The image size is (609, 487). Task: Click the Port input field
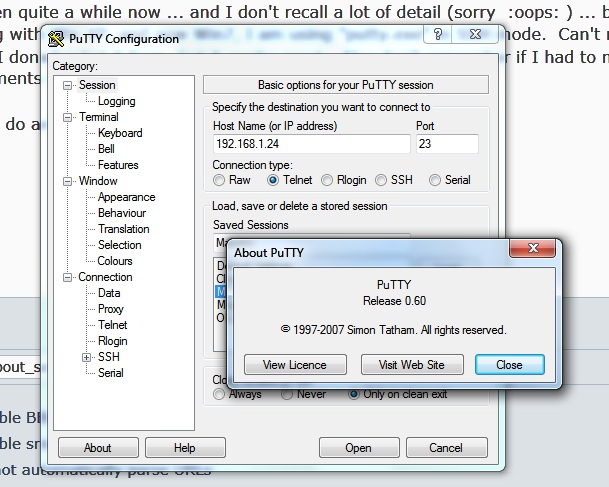(447, 144)
